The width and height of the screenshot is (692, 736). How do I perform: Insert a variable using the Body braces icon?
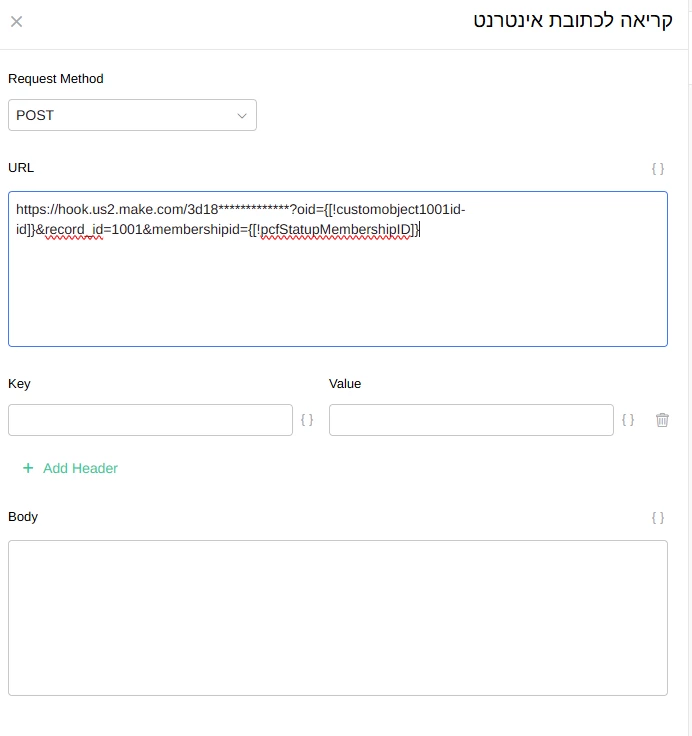click(657, 518)
